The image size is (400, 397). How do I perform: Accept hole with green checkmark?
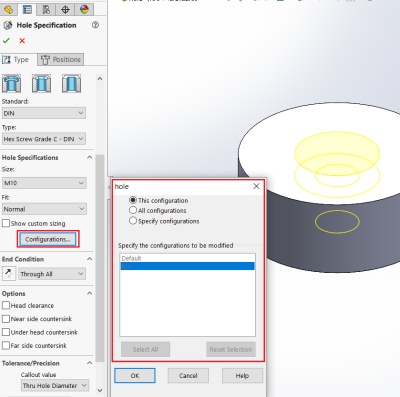coord(6,41)
